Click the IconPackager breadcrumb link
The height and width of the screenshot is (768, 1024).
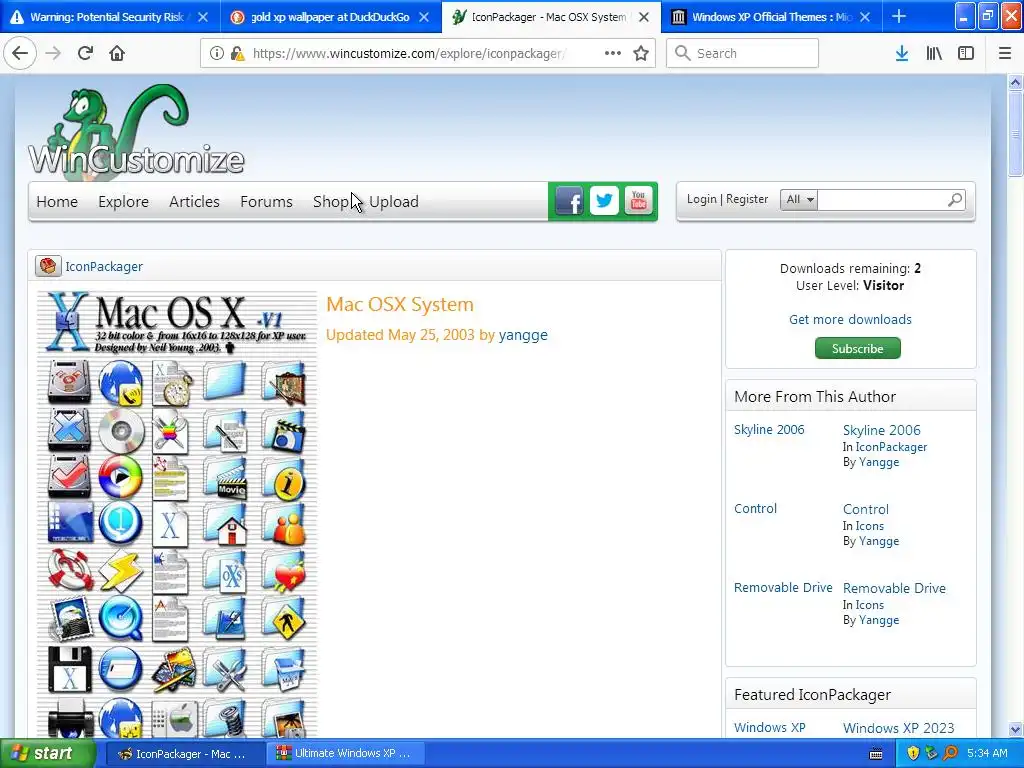pos(104,266)
